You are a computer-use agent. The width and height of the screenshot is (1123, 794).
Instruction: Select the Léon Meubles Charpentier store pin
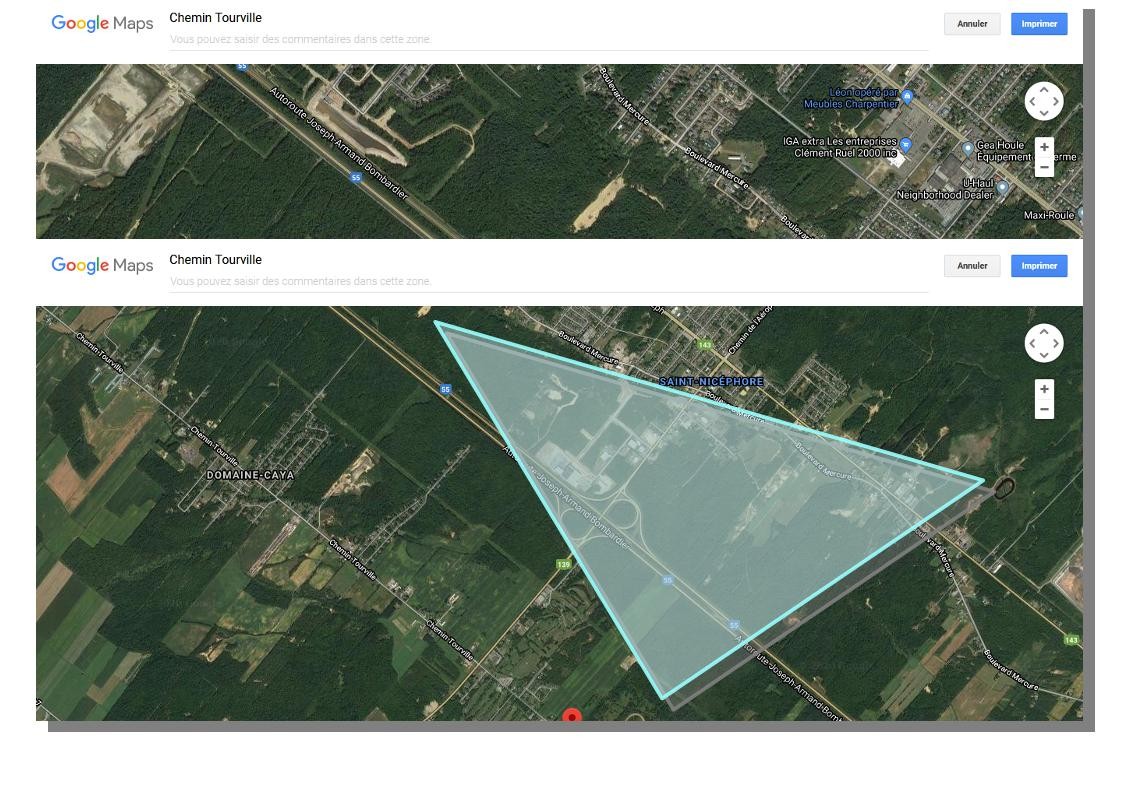tap(907, 97)
